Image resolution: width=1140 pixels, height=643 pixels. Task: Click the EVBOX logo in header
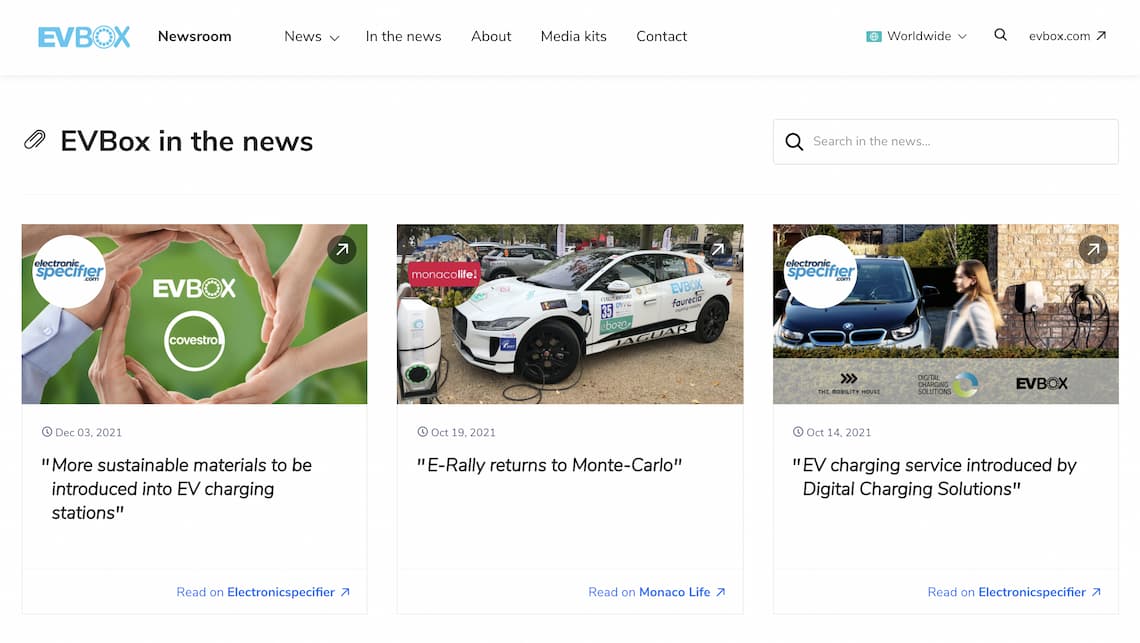coord(84,36)
